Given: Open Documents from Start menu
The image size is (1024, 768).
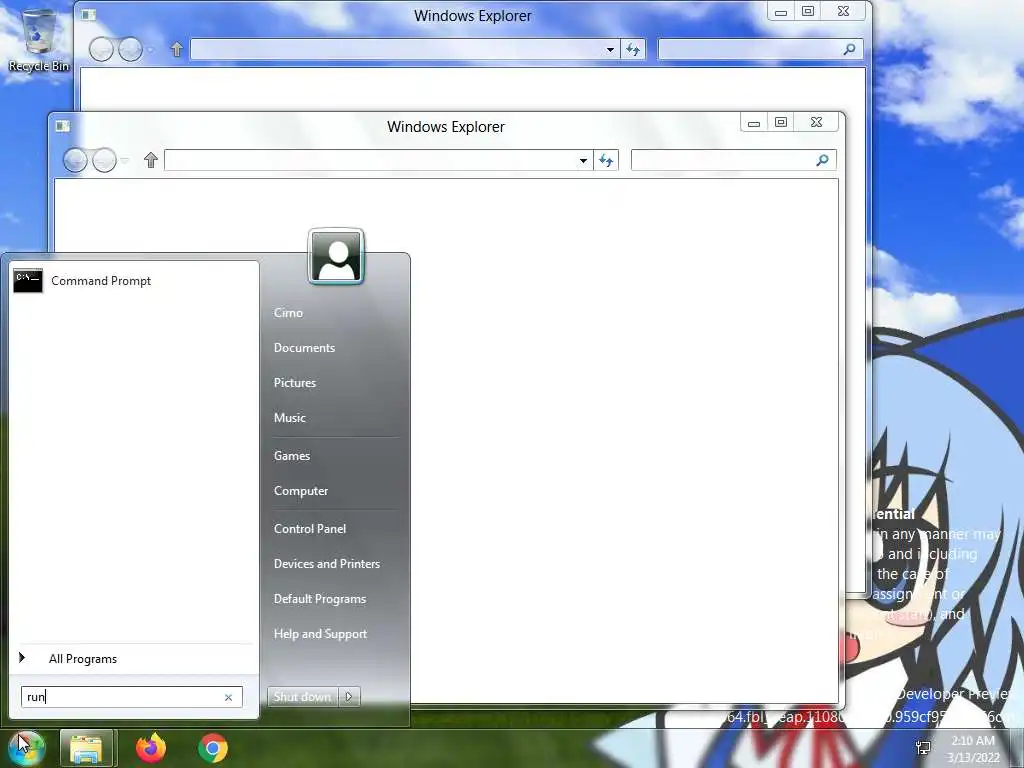Looking at the screenshot, I should point(304,348).
